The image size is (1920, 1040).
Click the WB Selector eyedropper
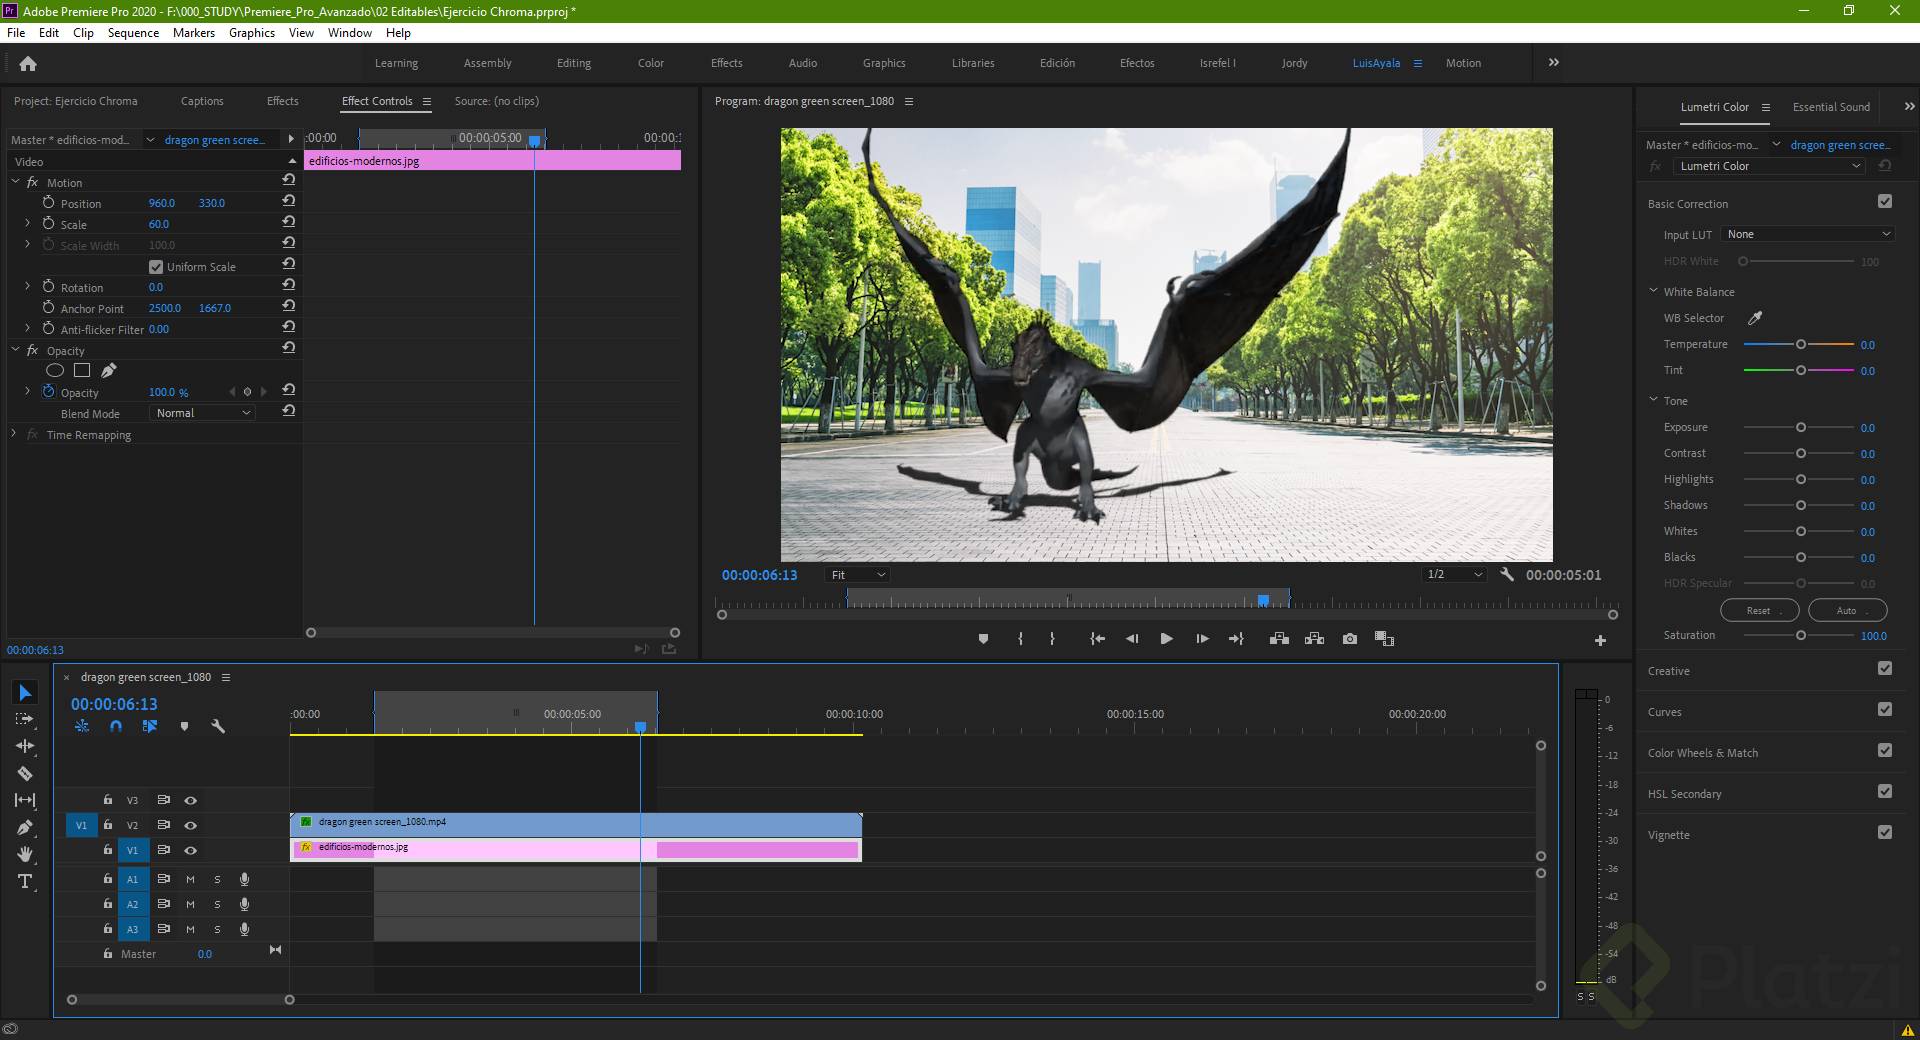pyautogui.click(x=1754, y=318)
